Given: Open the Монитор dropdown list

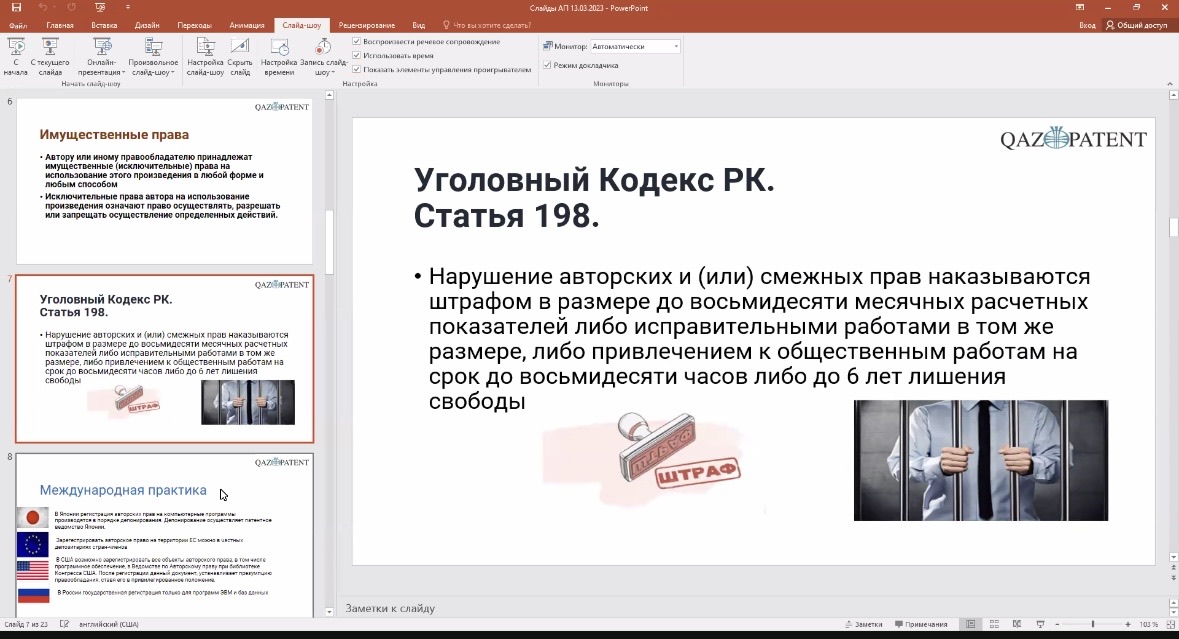Looking at the screenshot, I should 676,46.
